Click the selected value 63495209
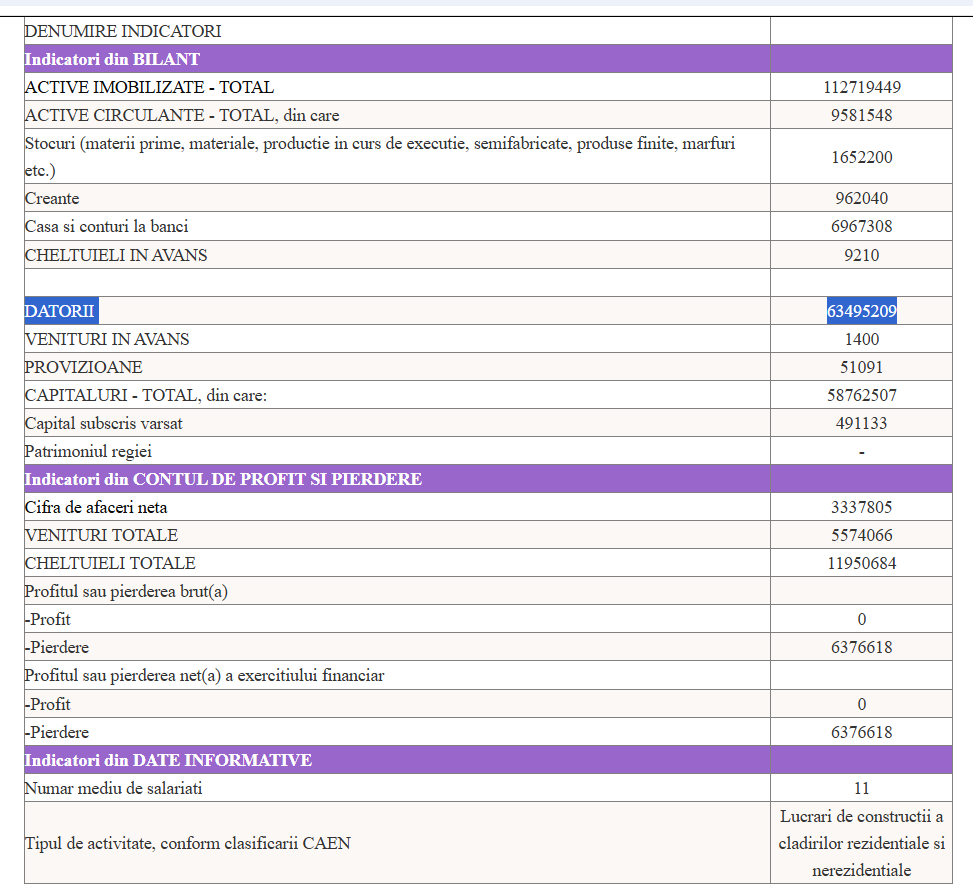Screen dimensions: 973x887 861,311
